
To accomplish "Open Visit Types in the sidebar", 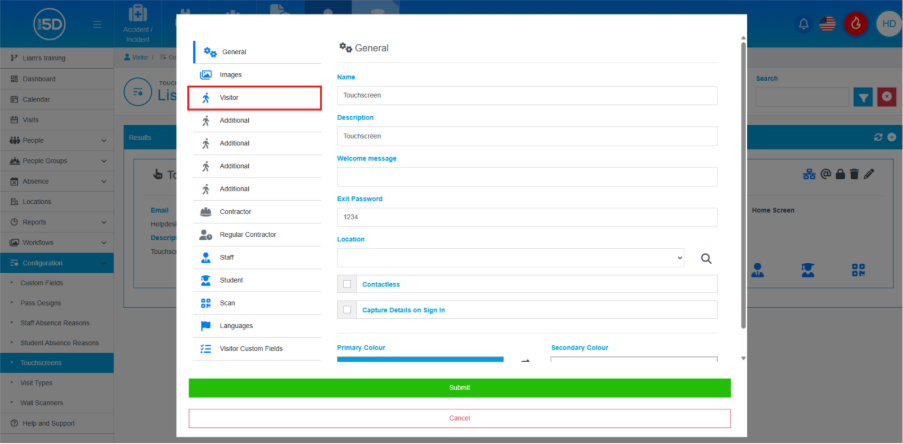I will click(36, 383).
